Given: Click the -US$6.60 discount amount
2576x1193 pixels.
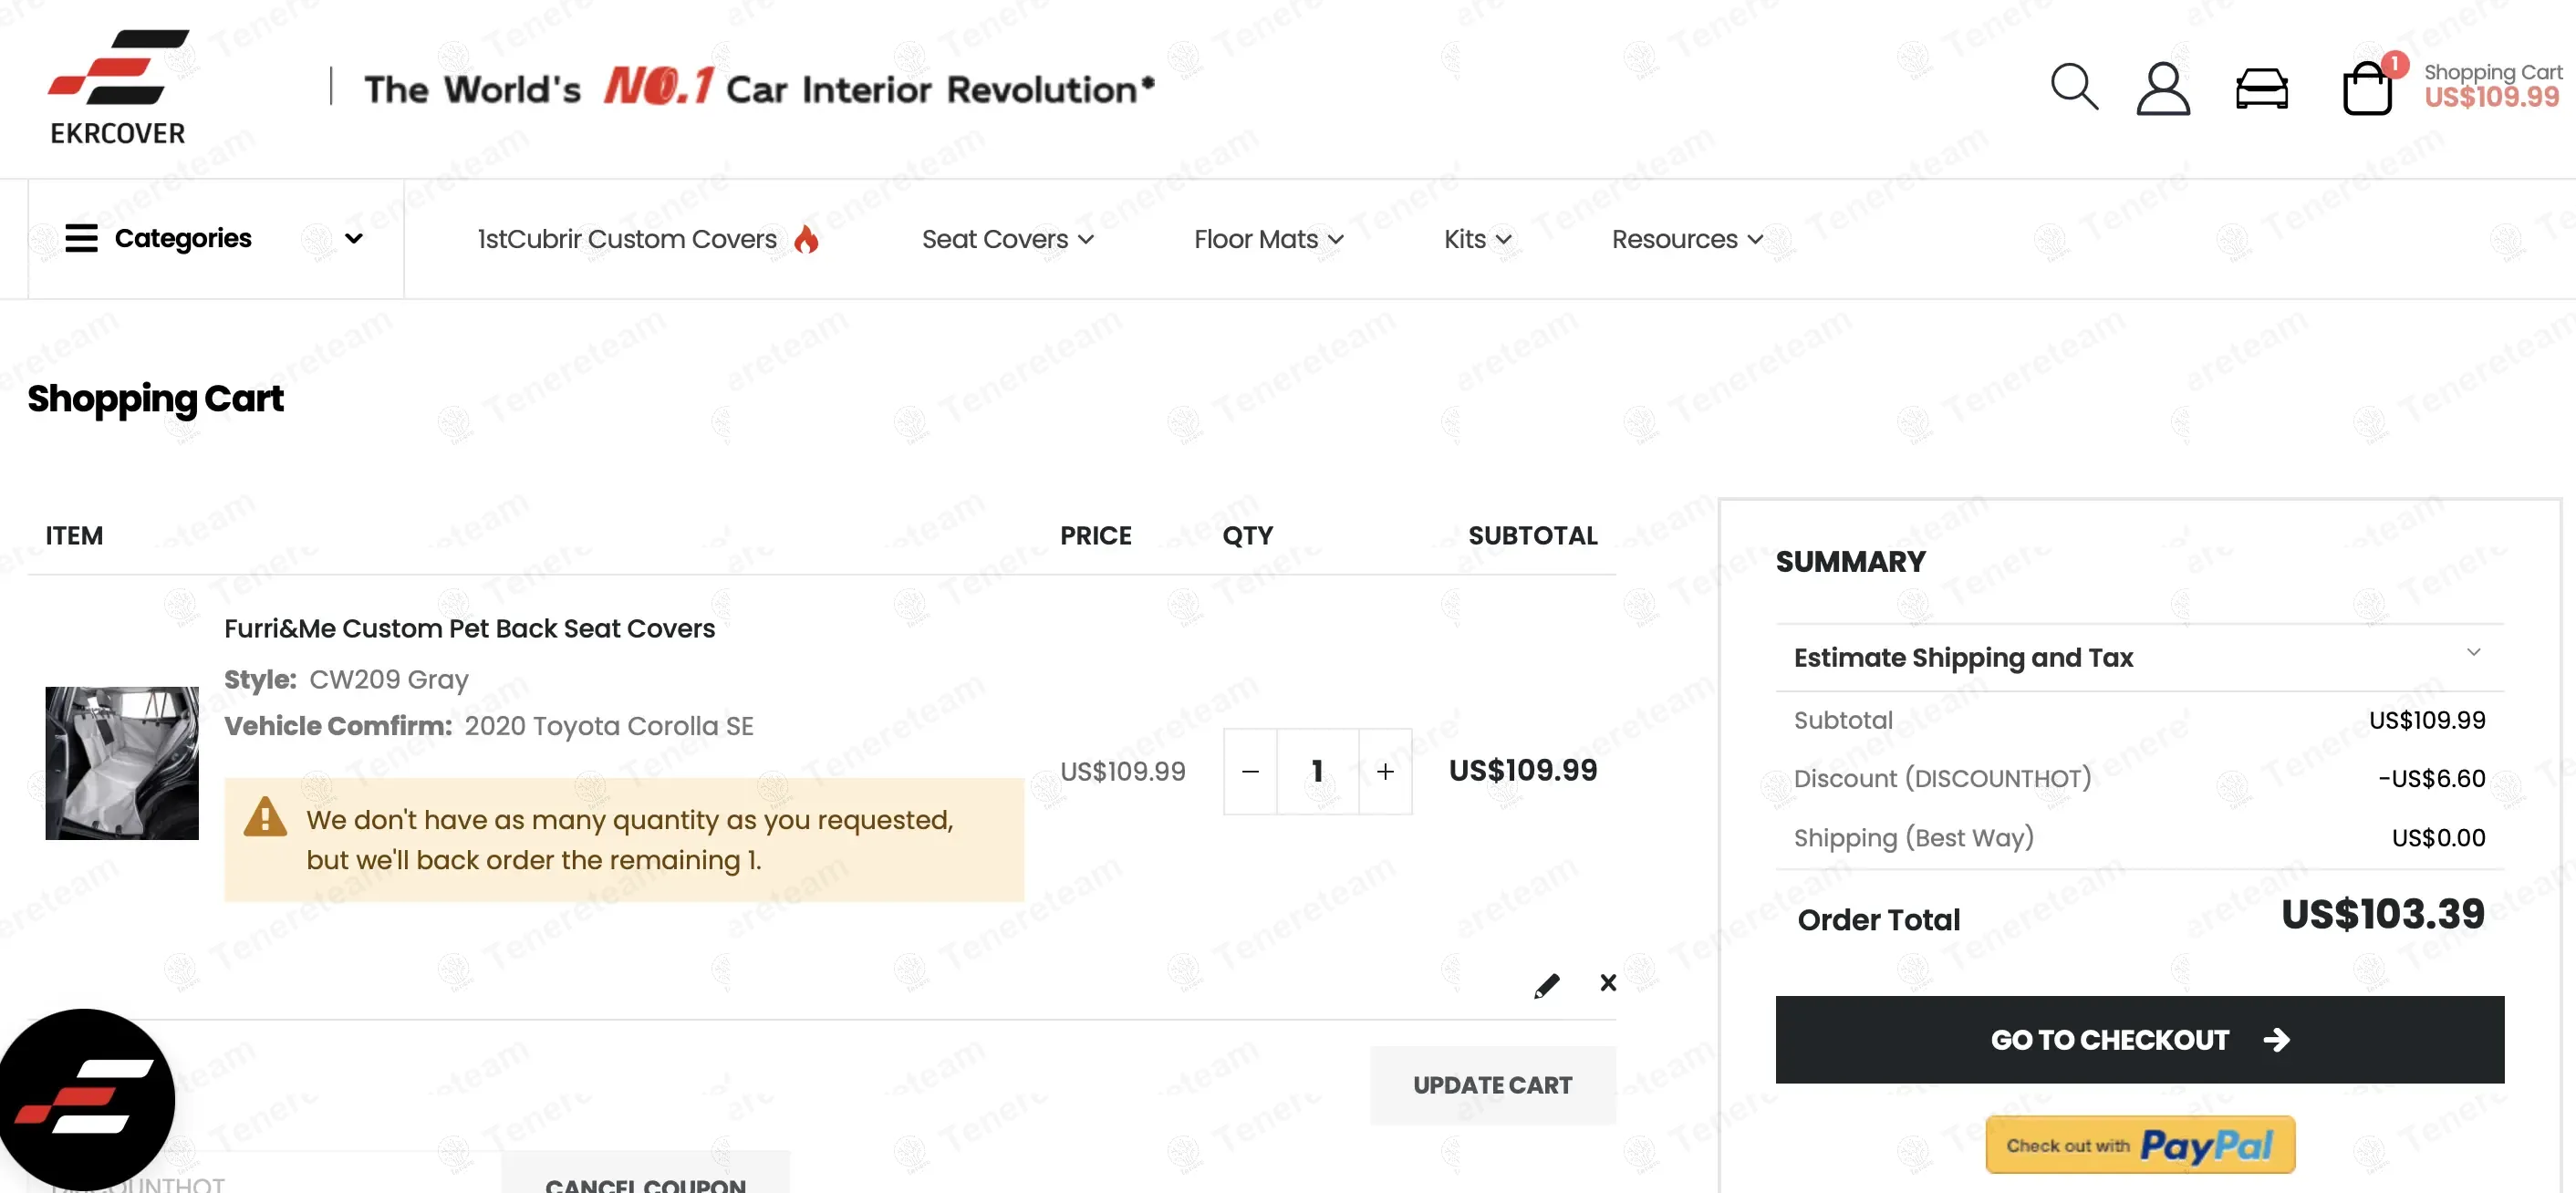Looking at the screenshot, I should click(2431, 778).
